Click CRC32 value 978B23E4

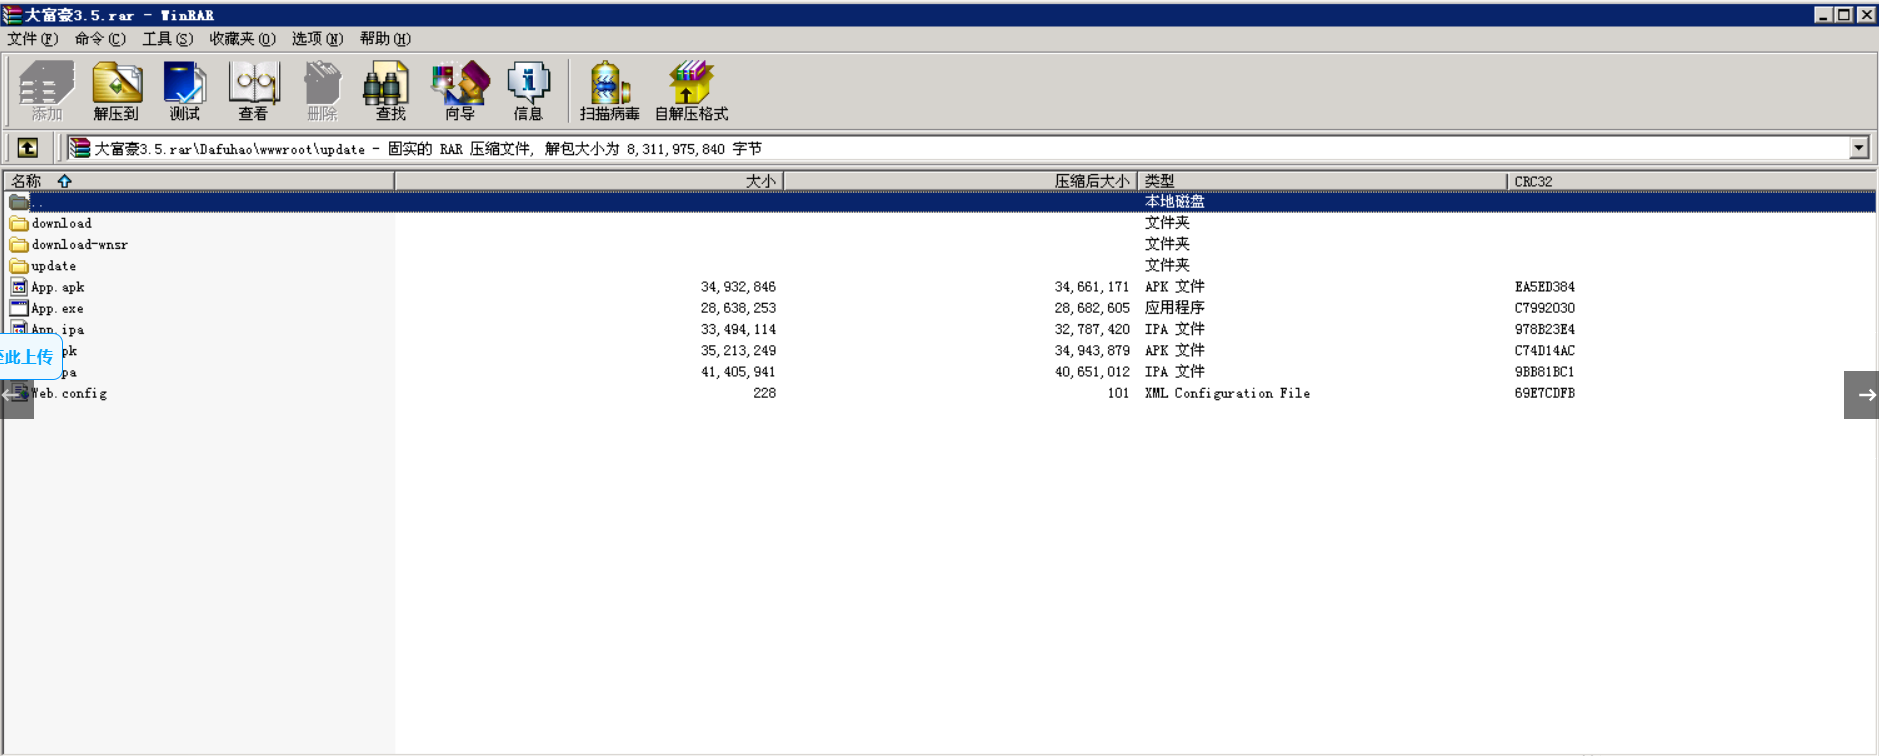point(1544,329)
